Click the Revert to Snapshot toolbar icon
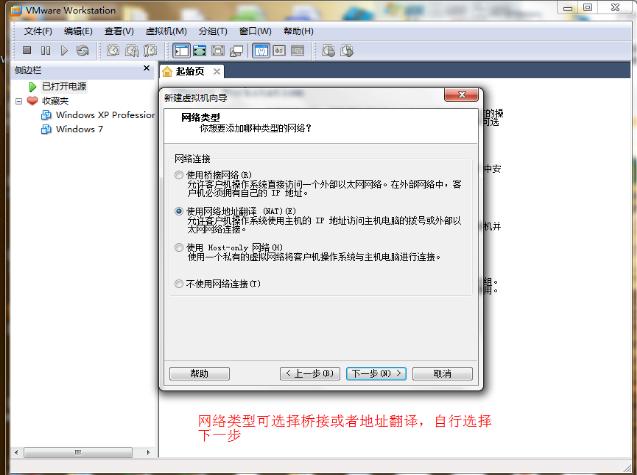637x475 pixels. (132, 50)
